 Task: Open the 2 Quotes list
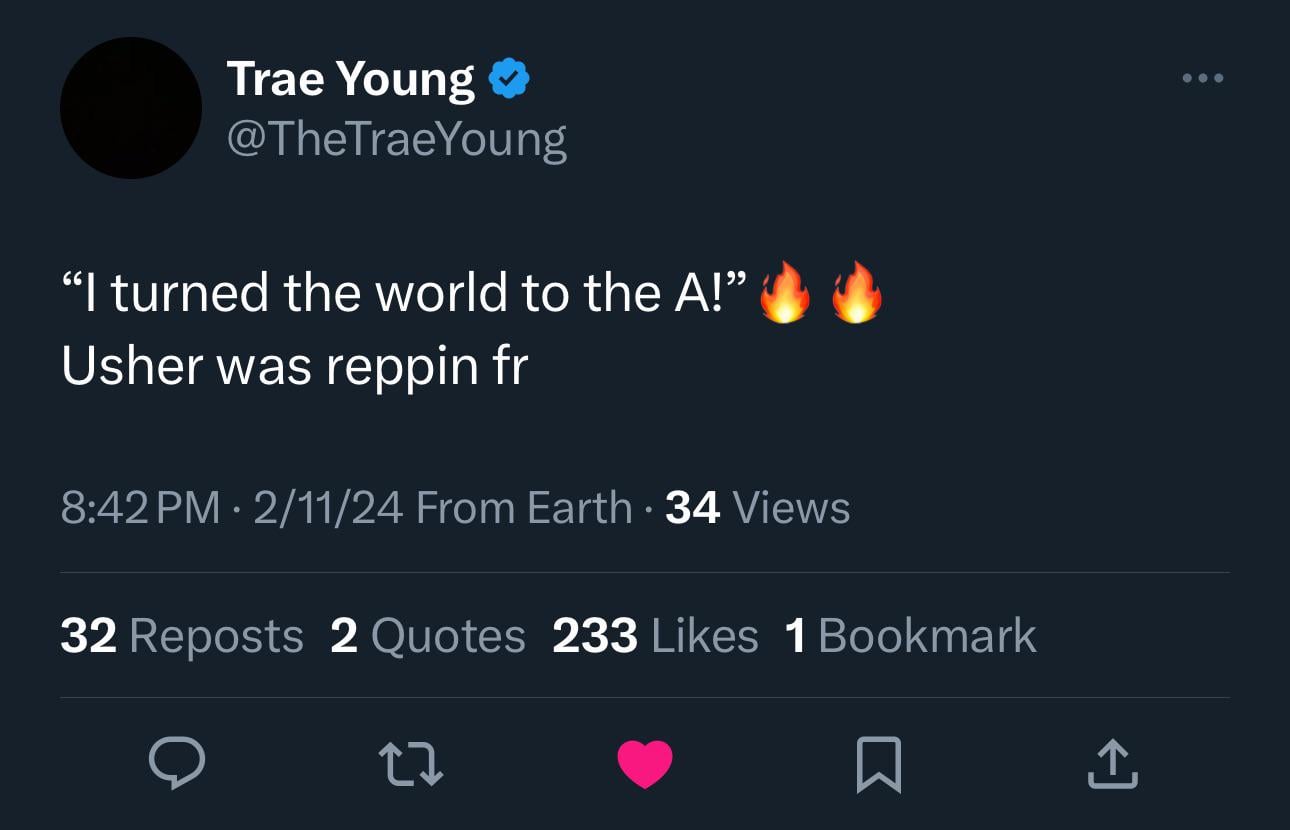pyautogui.click(x=428, y=636)
